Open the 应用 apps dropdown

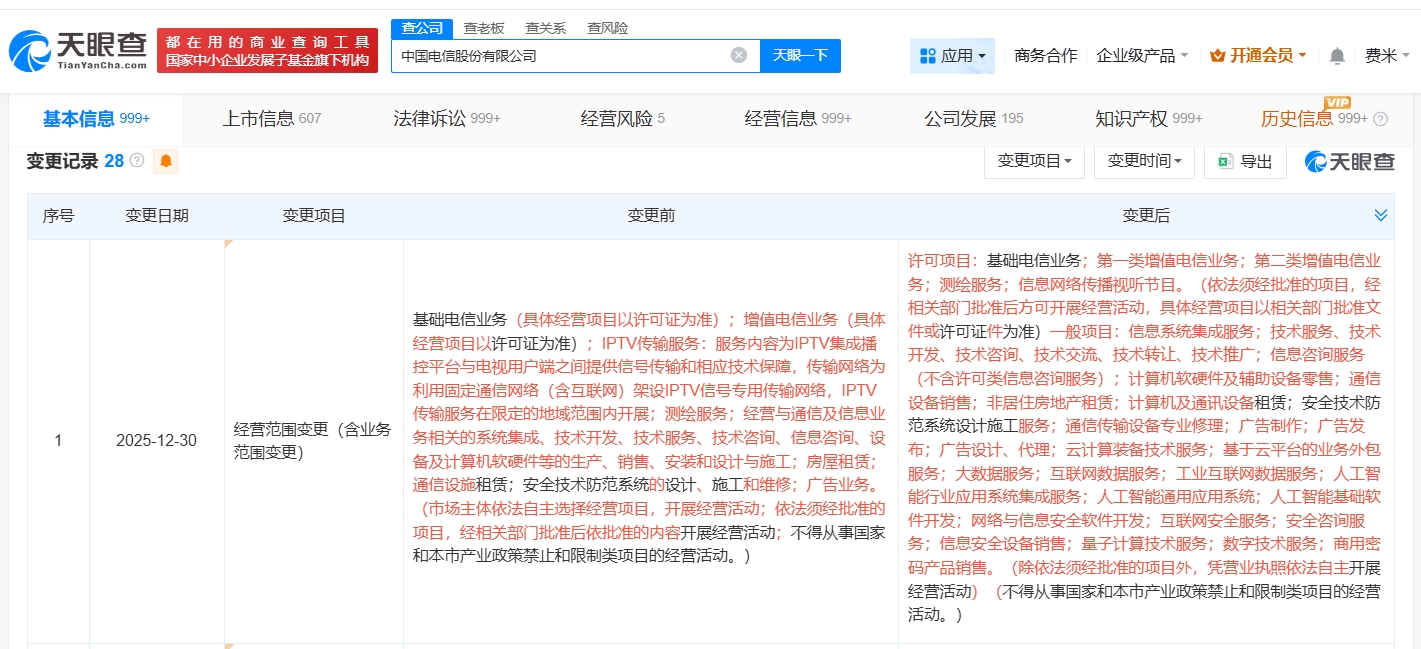pos(952,56)
